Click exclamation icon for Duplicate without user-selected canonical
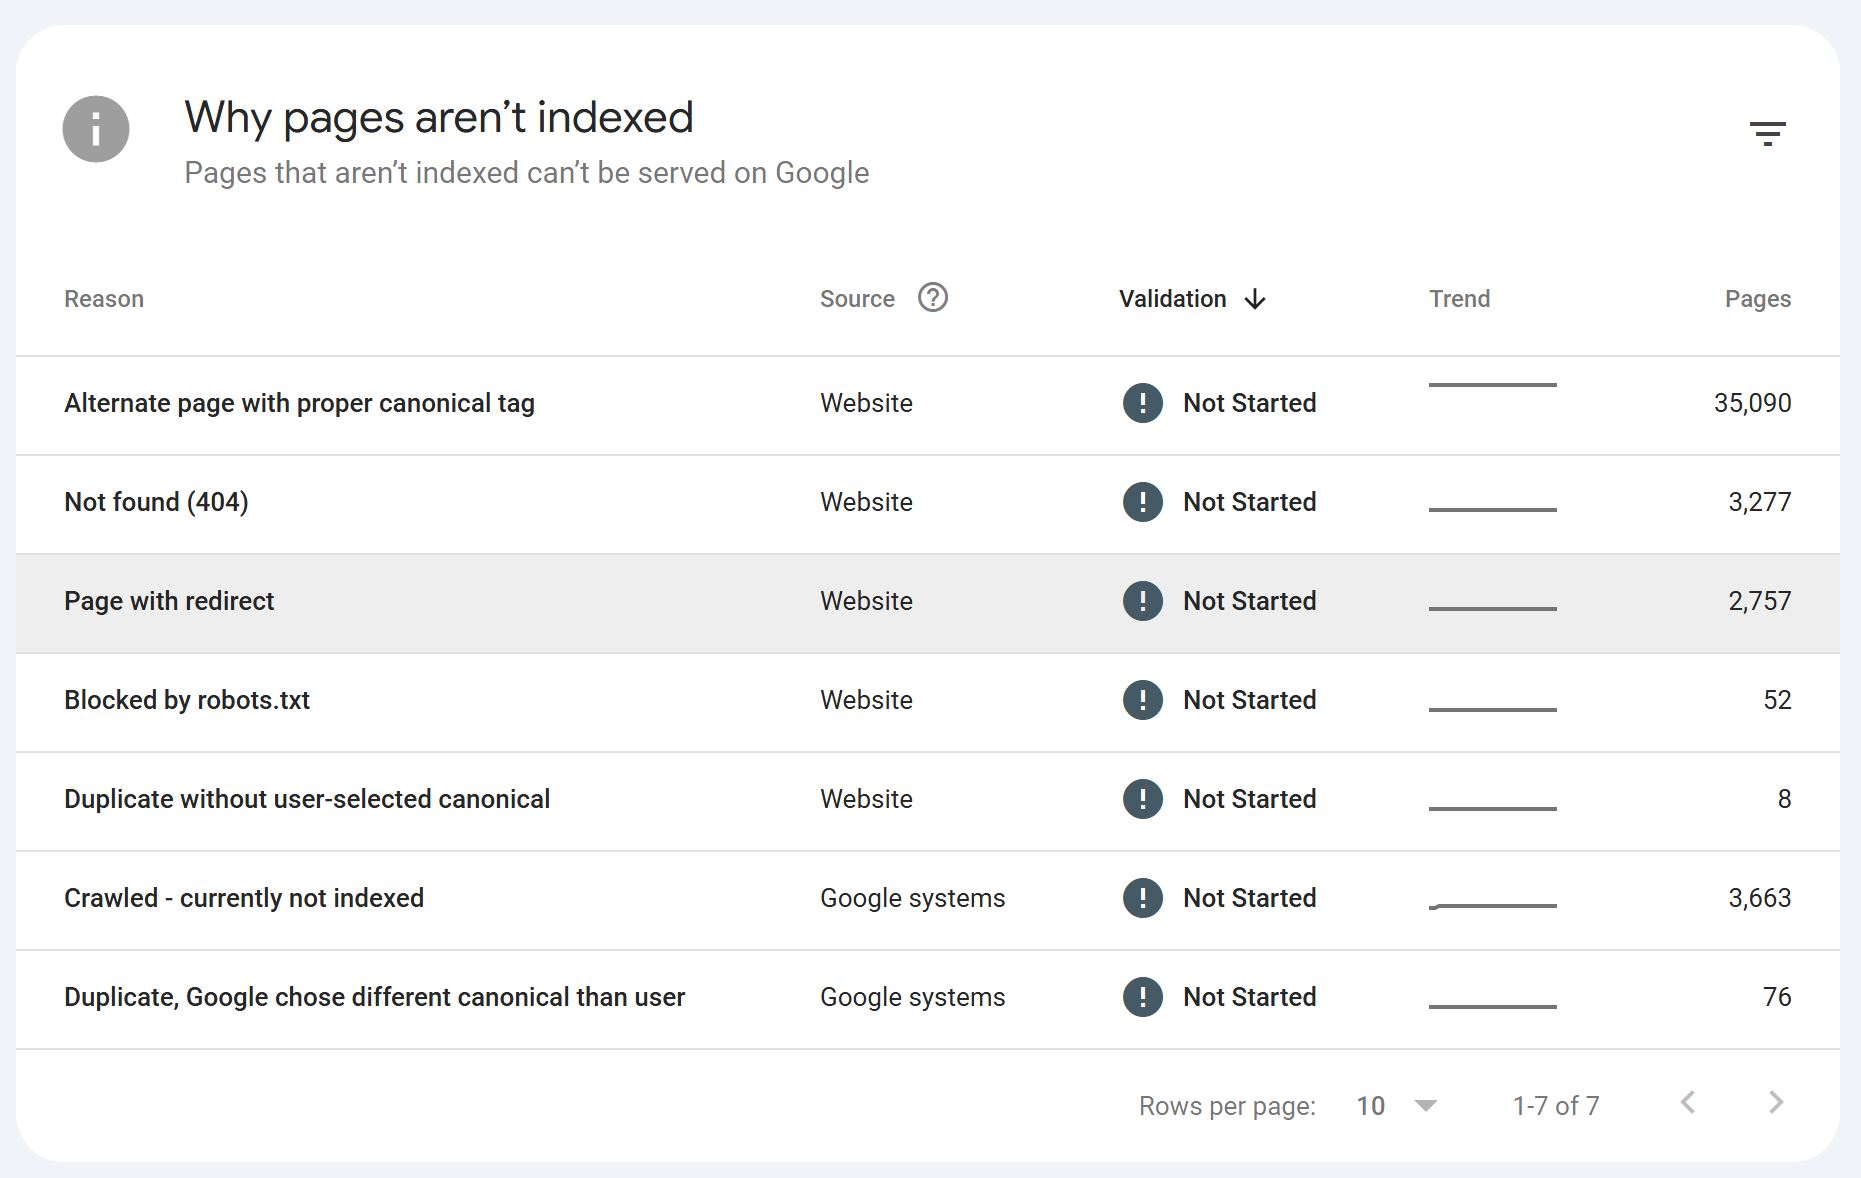 pos(1143,799)
